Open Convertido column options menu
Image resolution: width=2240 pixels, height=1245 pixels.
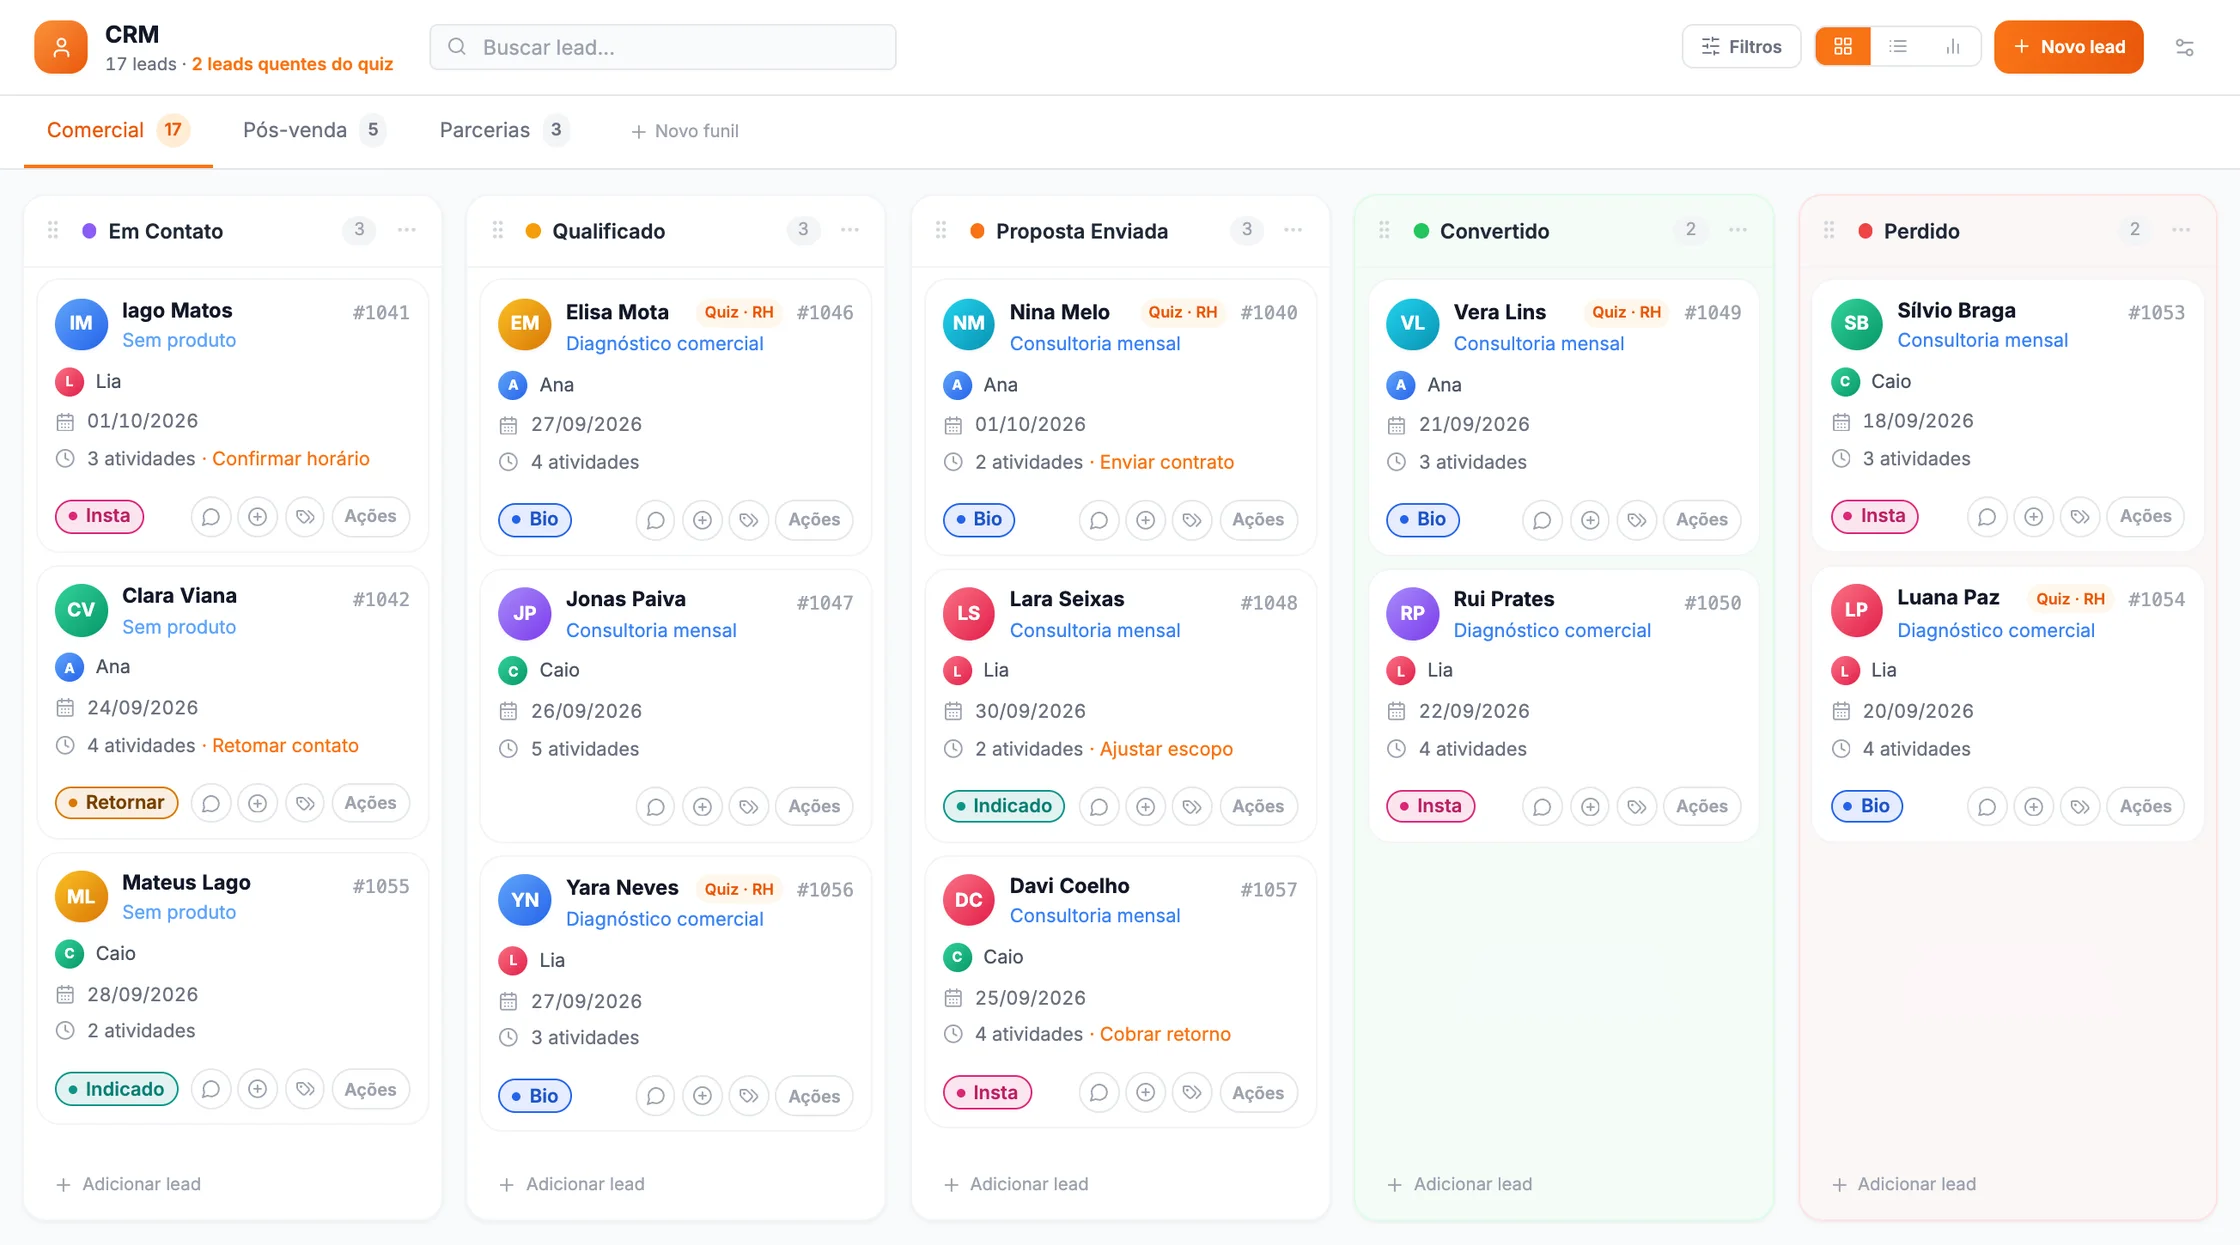[x=1738, y=230]
